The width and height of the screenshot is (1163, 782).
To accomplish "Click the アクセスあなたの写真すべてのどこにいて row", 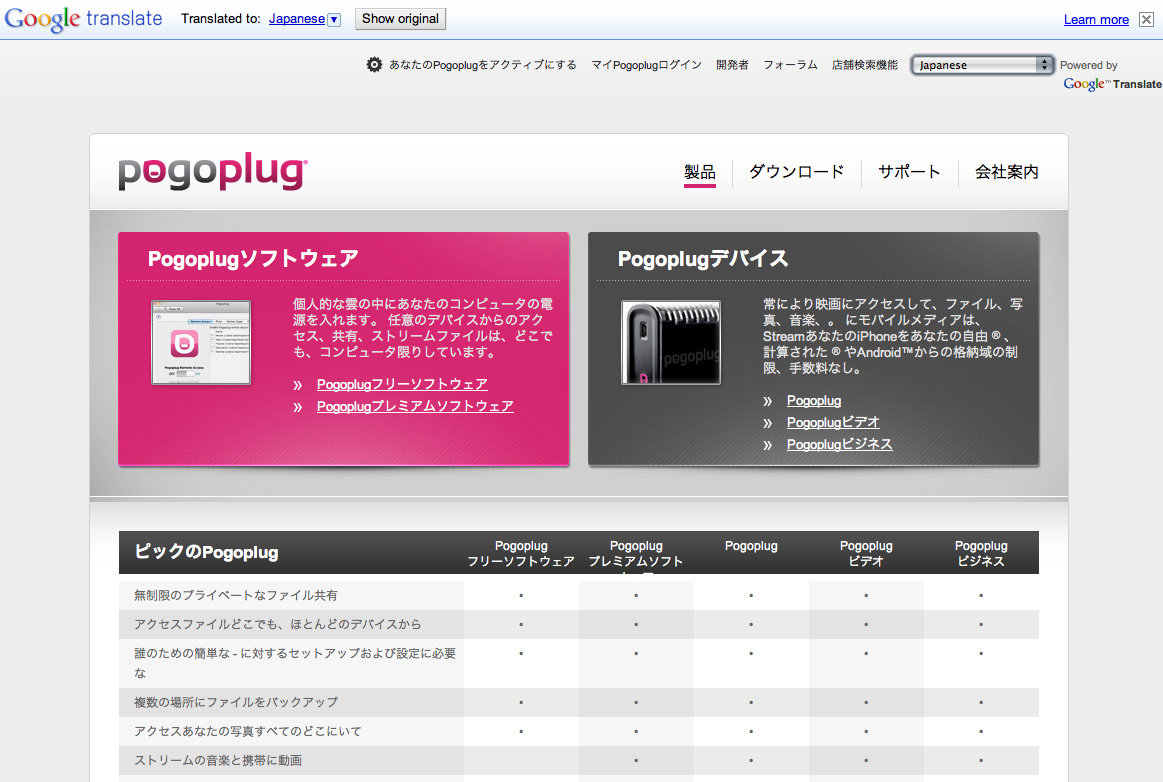I will point(579,731).
